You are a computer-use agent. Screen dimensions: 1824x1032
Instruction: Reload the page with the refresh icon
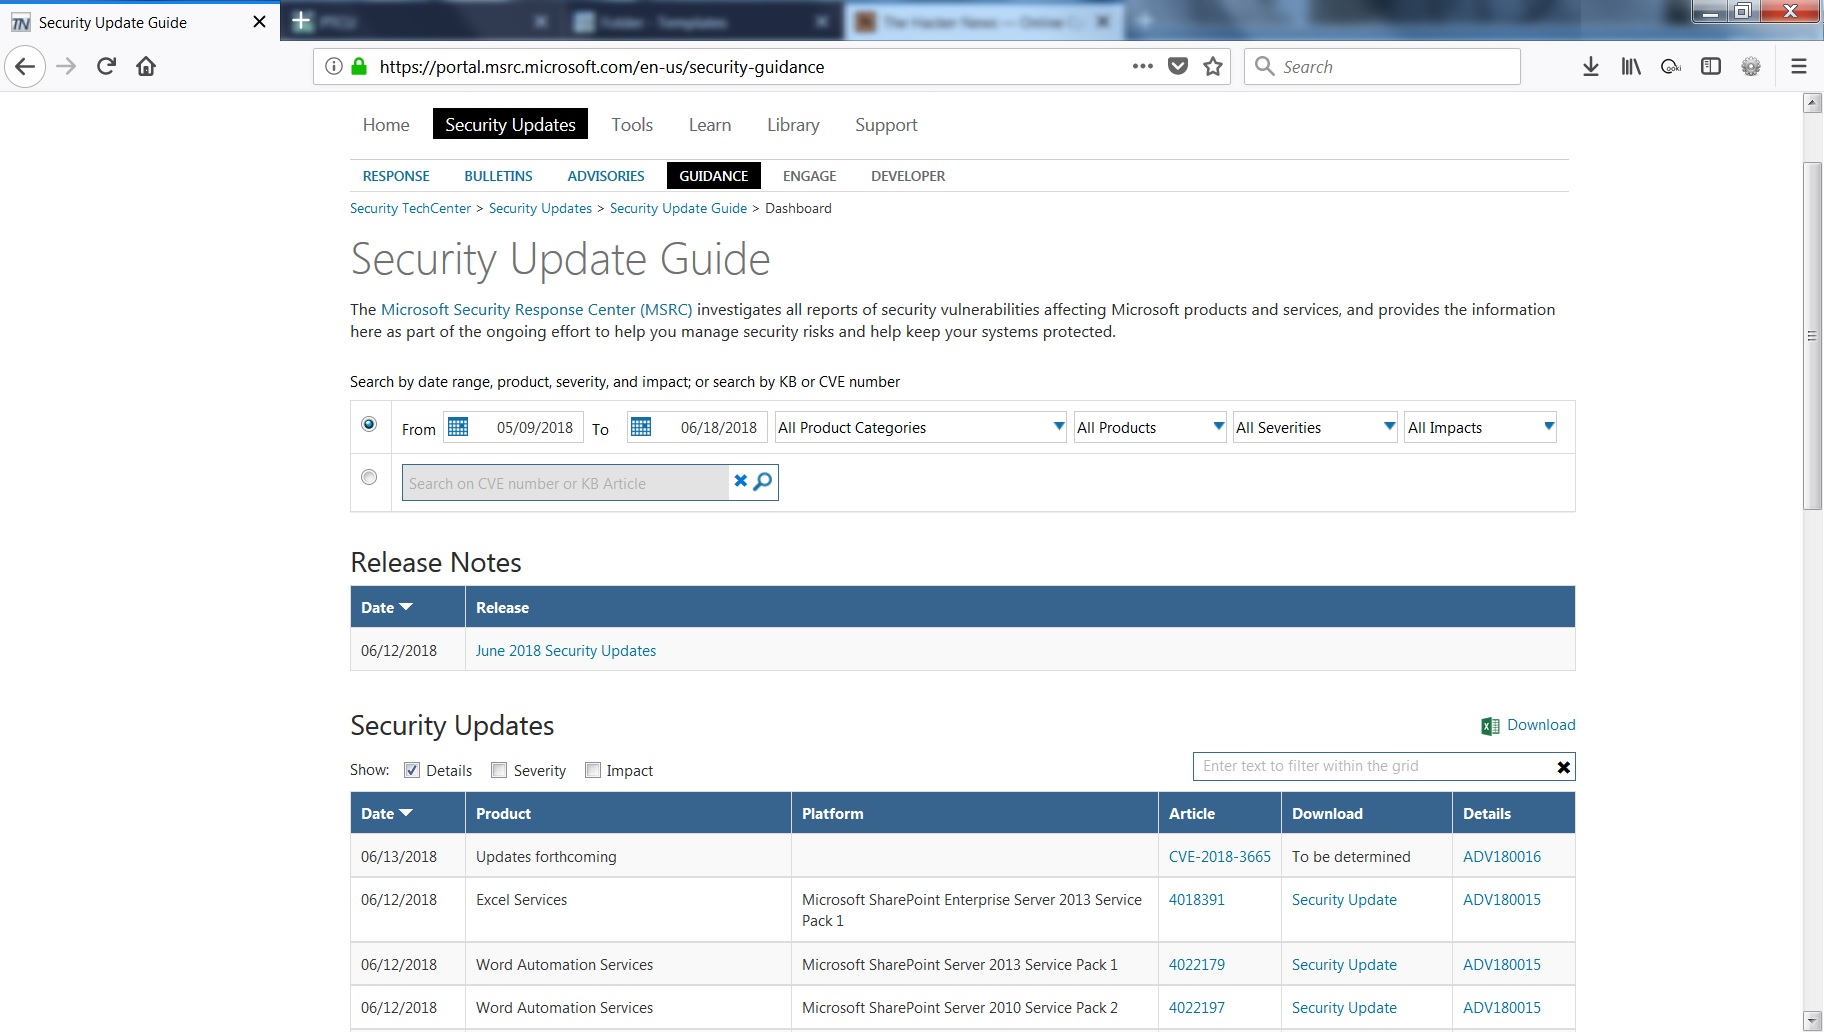click(x=106, y=67)
